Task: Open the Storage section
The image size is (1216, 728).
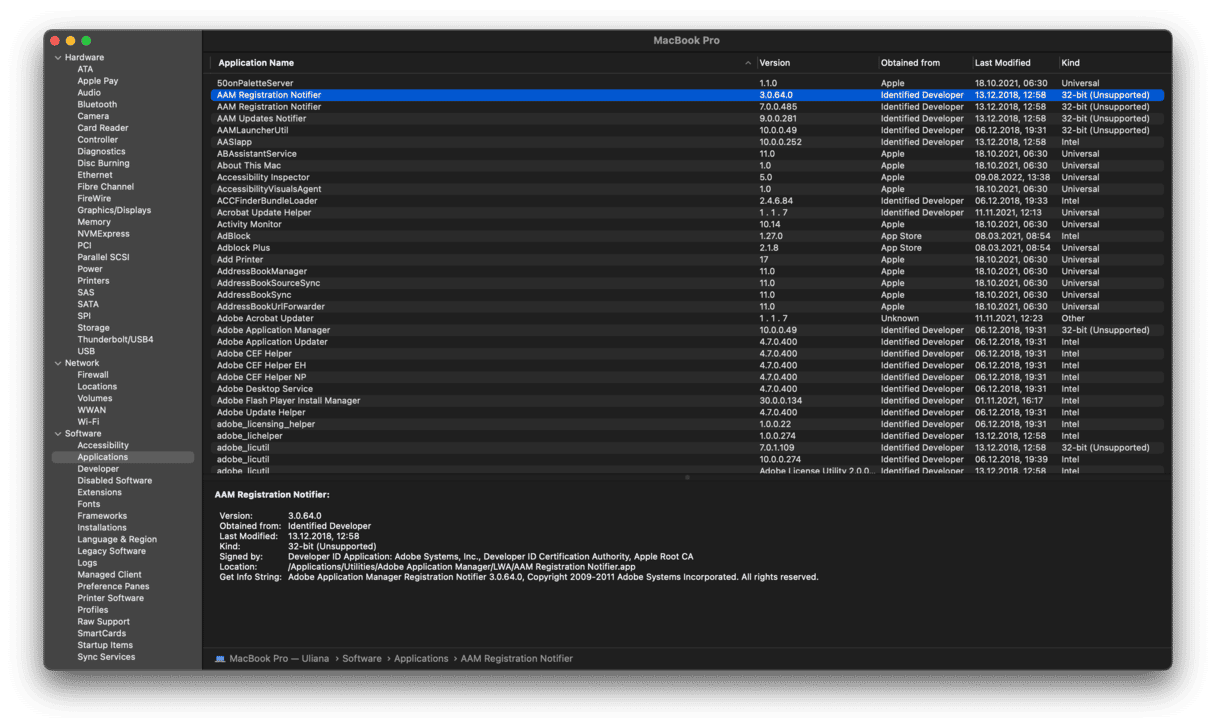Action: click(94, 328)
